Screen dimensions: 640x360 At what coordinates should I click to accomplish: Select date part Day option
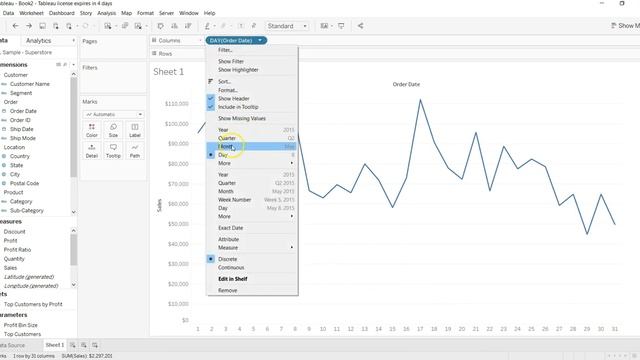[251, 155]
